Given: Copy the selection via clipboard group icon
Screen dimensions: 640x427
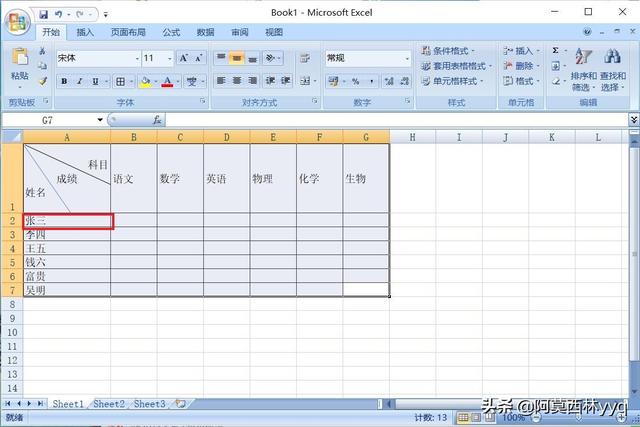Looking at the screenshot, I should pyautogui.click(x=42, y=66).
